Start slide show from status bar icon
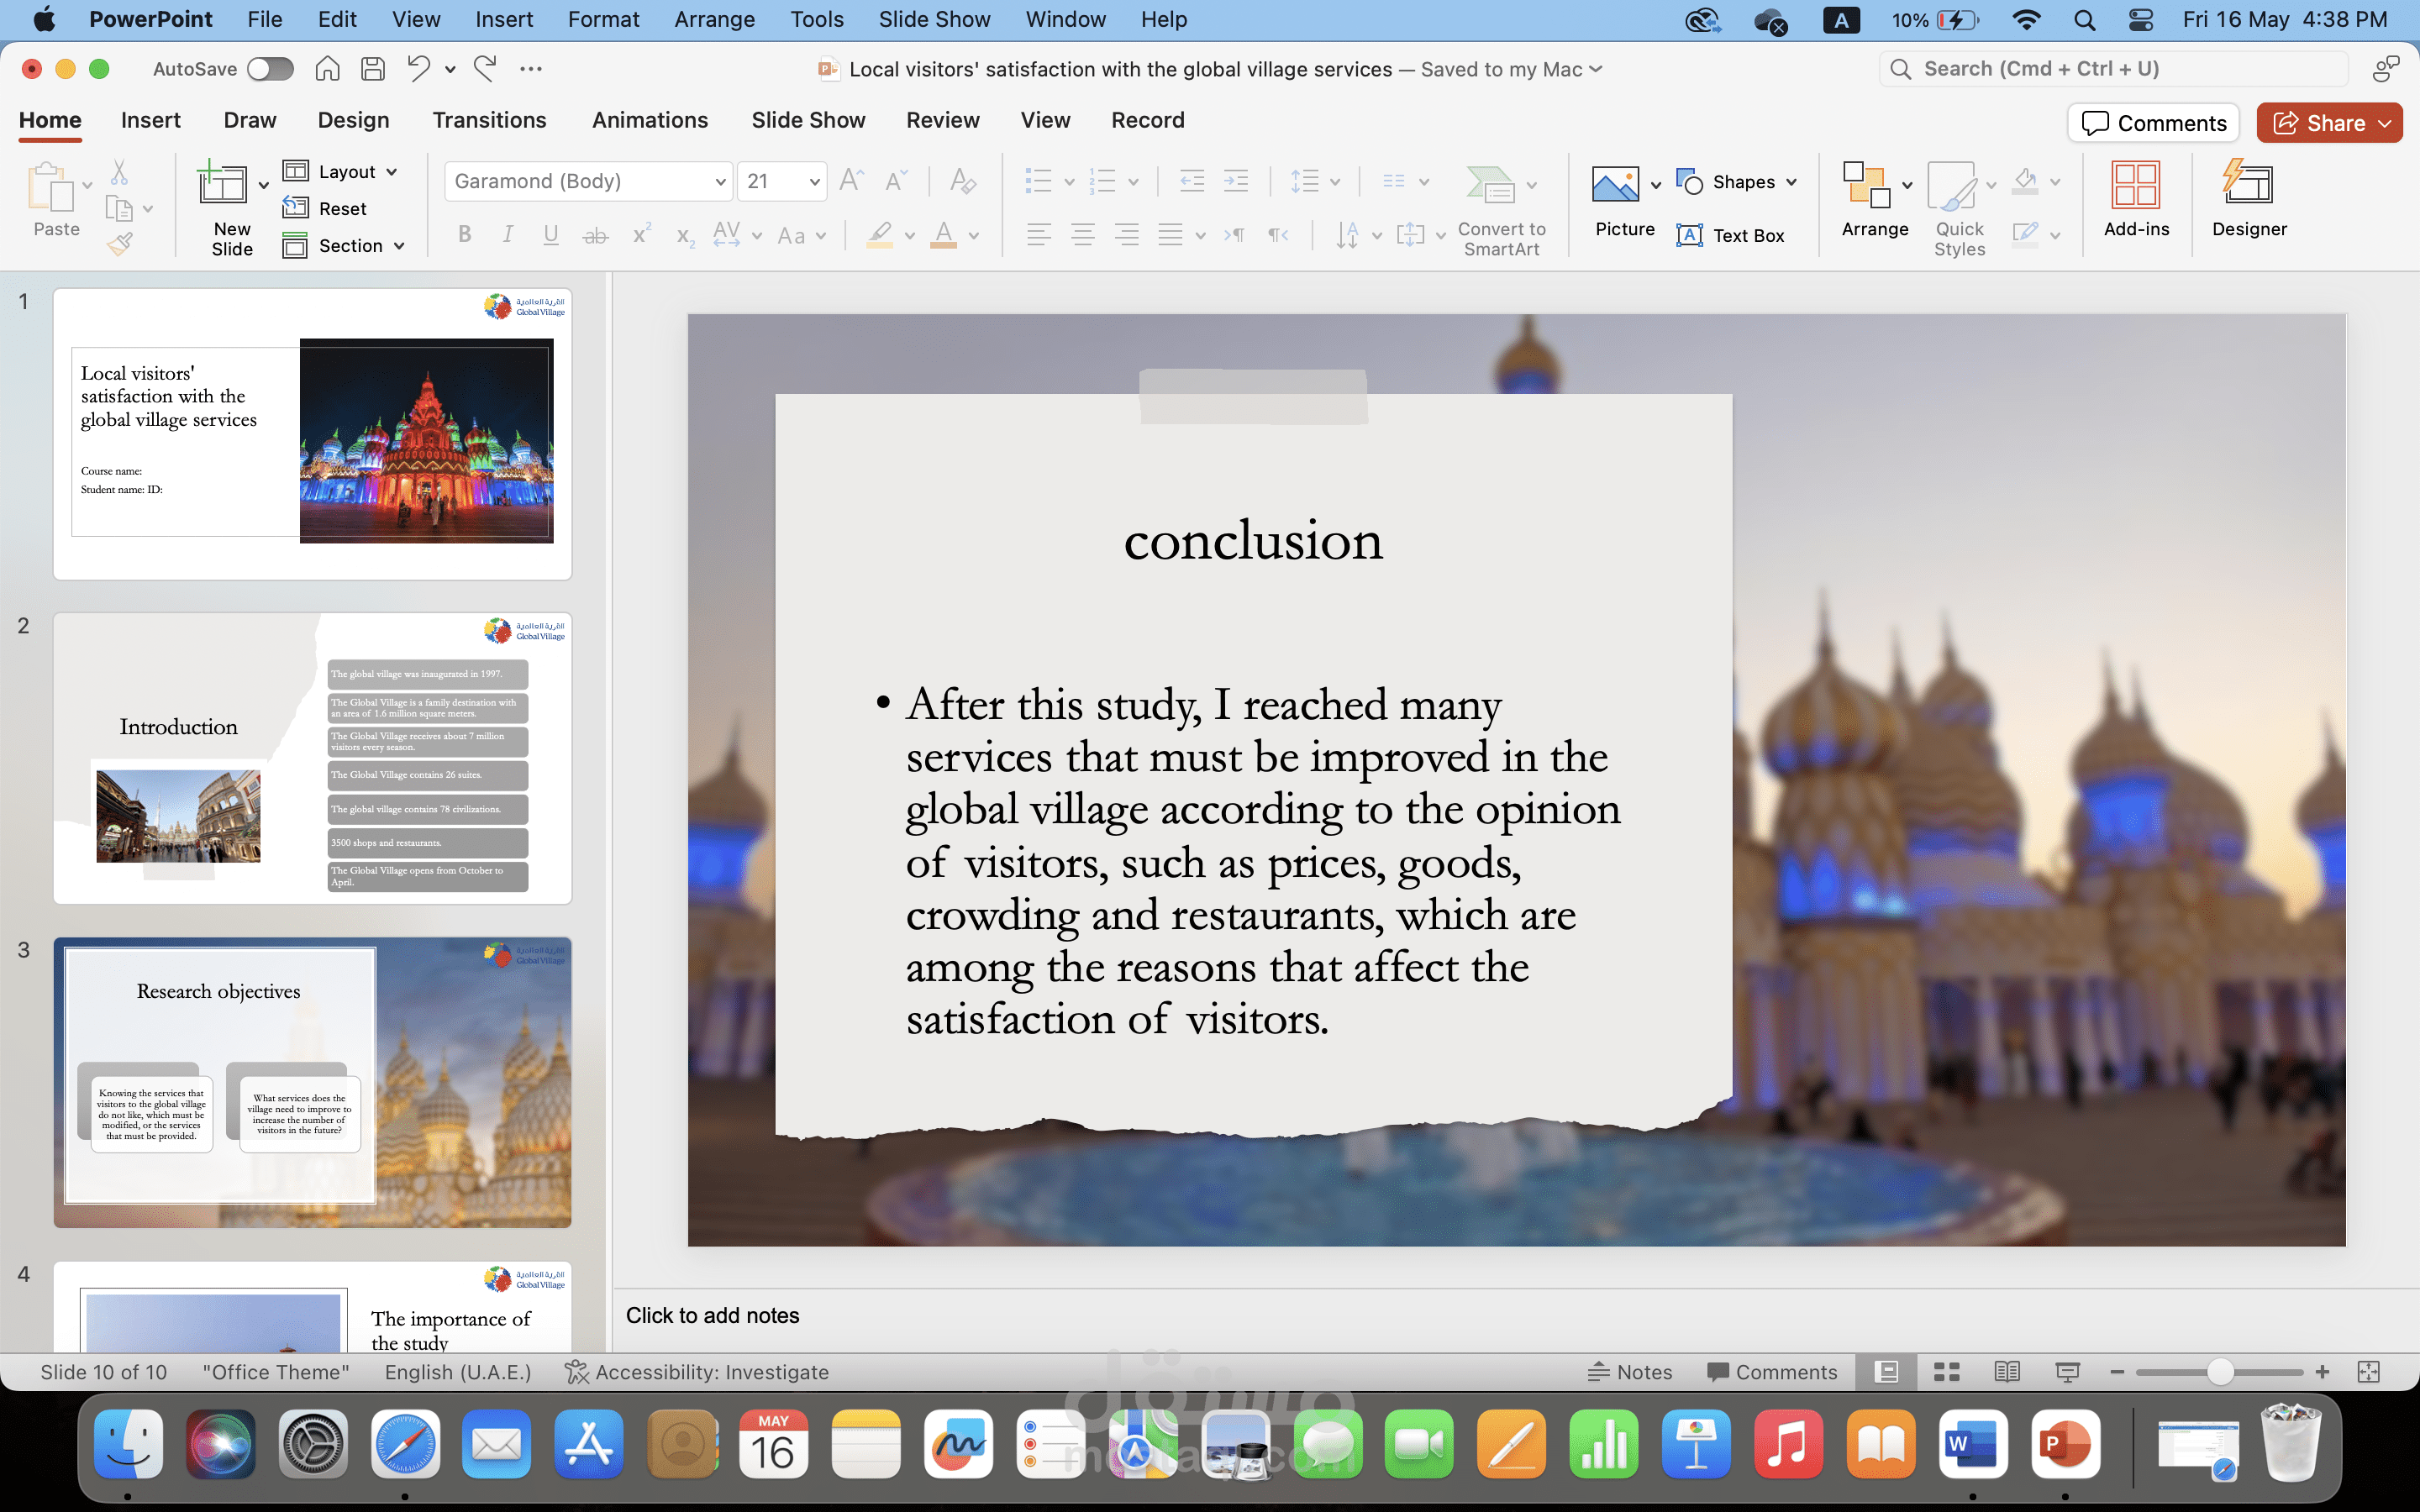This screenshot has width=2420, height=1512. coord(2067,1372)
